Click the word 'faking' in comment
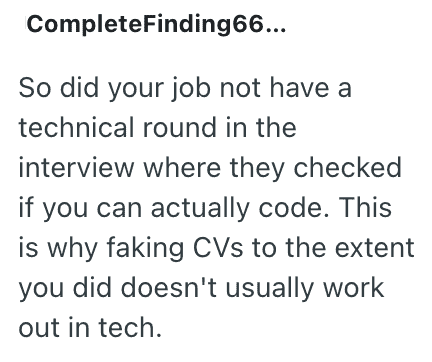This screenshot has width=432, height=362. coord(145,249)
